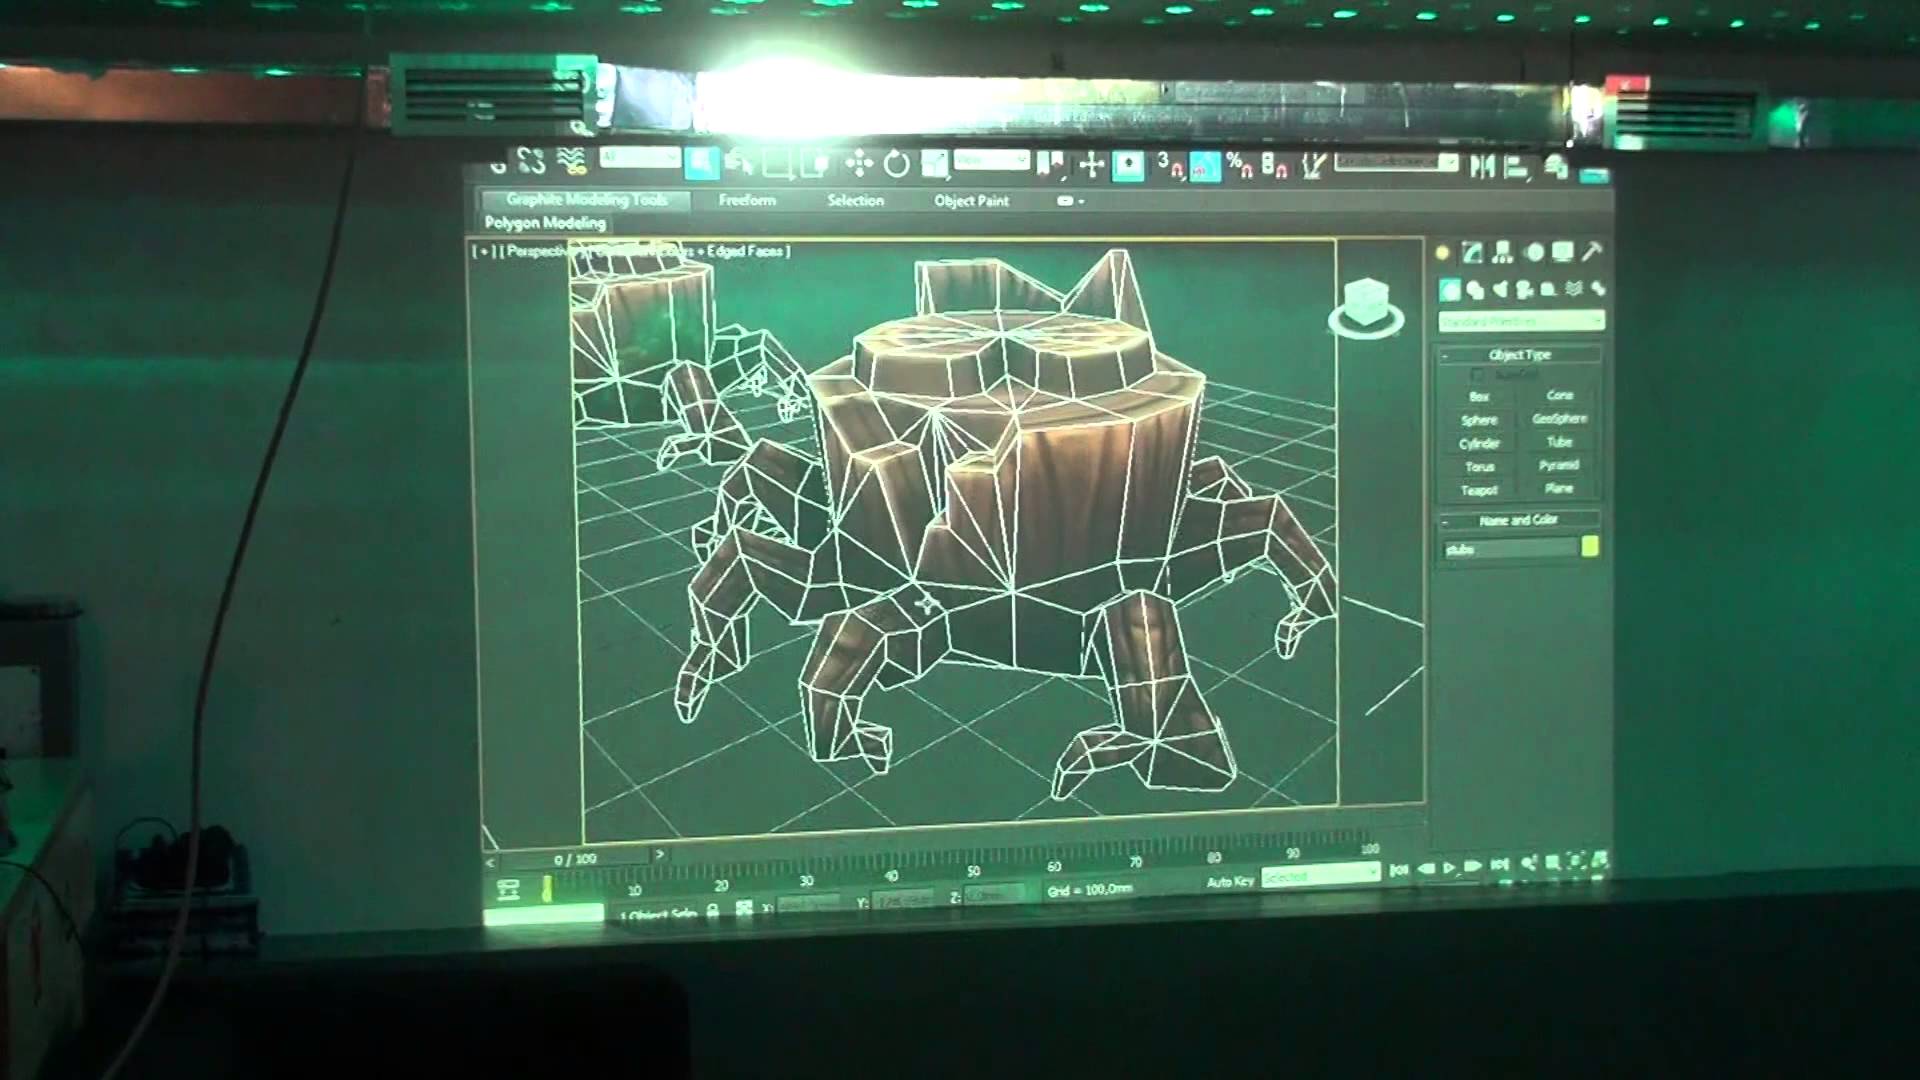Toggle Keyboard Shortcut Override icon
Image resolution: width=1920 pixels, height=1080 pixels.
pyautogui.click(x=1129, y=165)
